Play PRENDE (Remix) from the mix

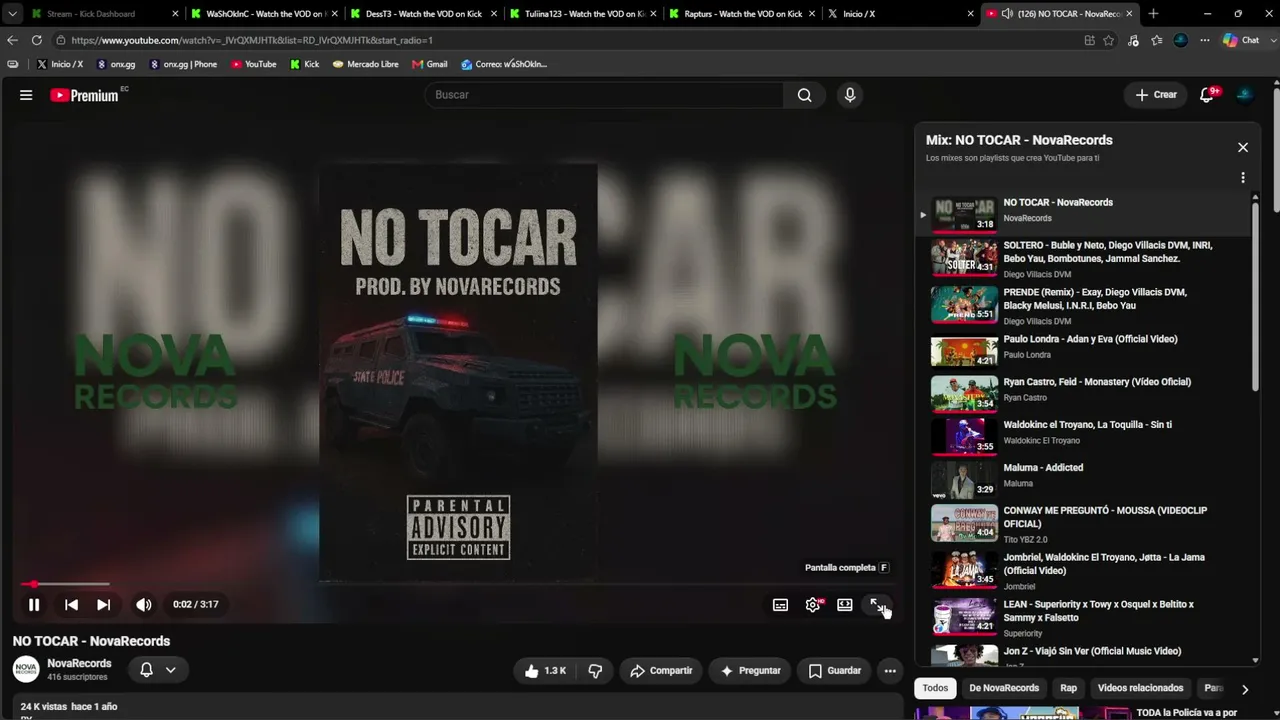(x=1085, y=306)
